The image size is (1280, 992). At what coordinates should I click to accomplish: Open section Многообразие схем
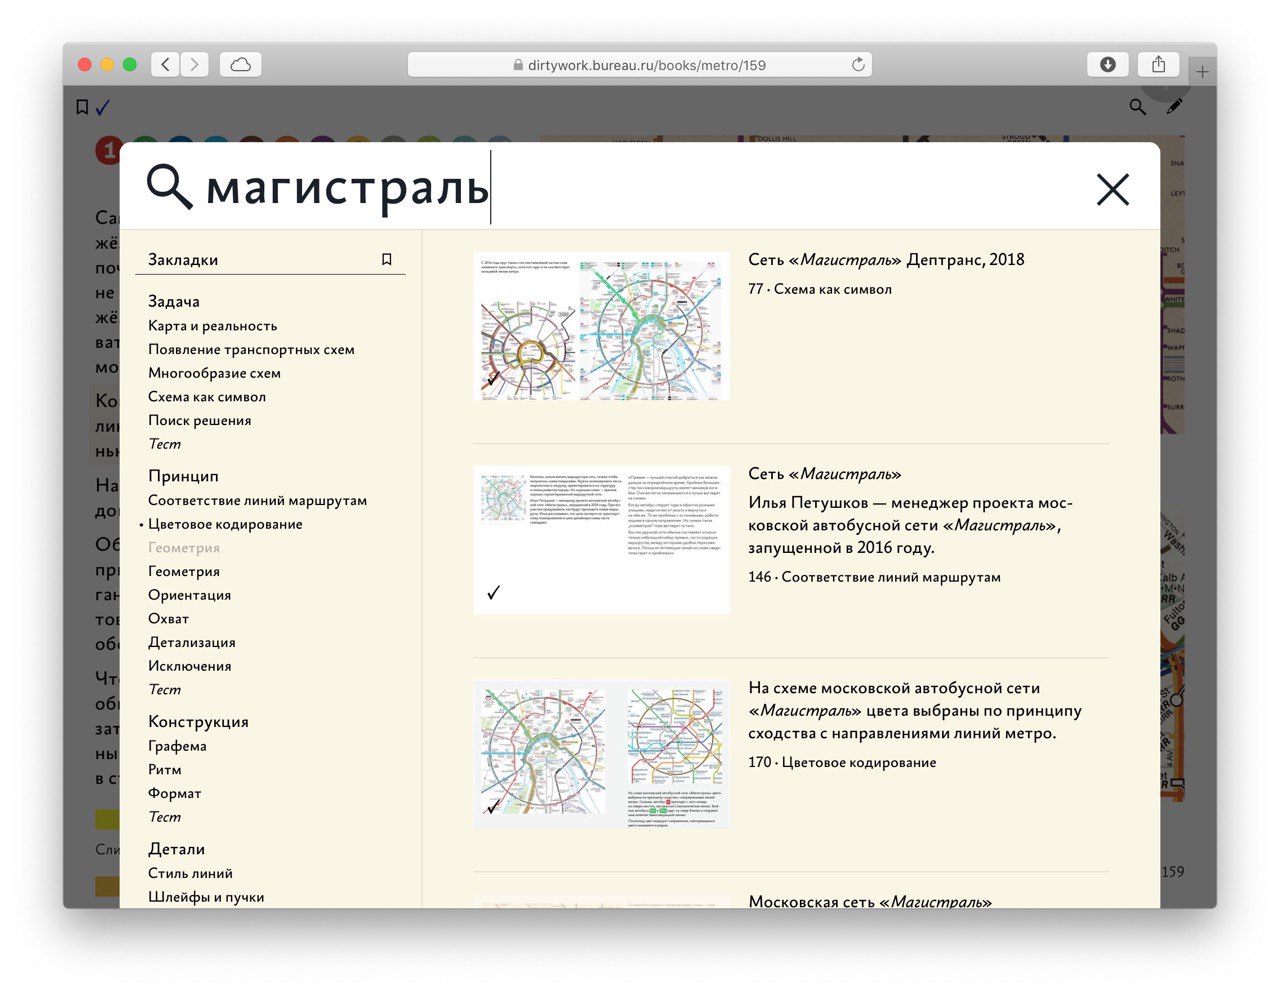[214, 373]
